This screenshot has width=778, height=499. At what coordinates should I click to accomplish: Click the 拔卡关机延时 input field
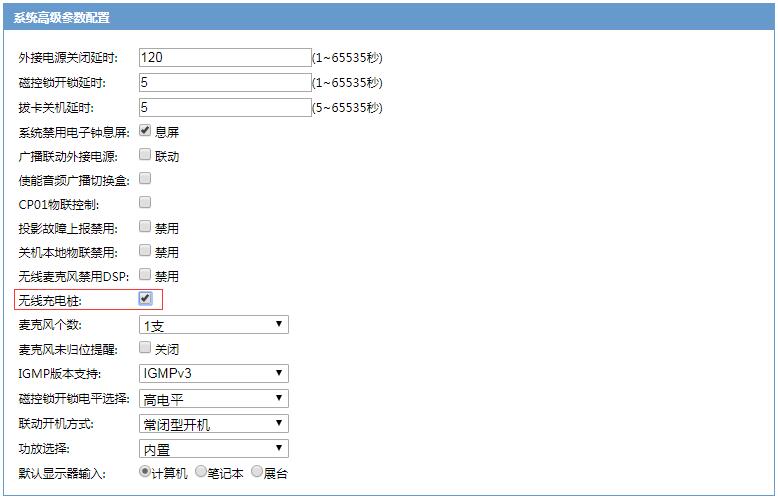tap(225, 106)
